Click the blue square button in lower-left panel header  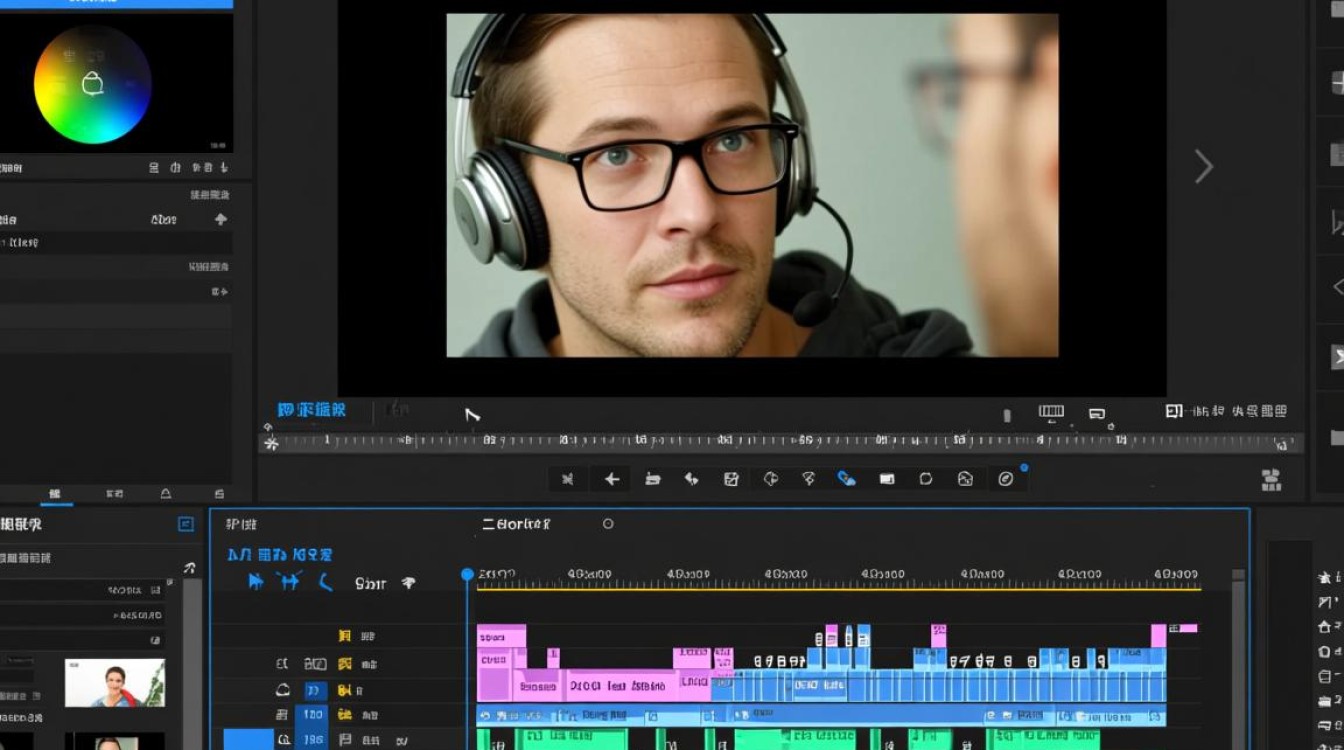(x=185, y=524)
